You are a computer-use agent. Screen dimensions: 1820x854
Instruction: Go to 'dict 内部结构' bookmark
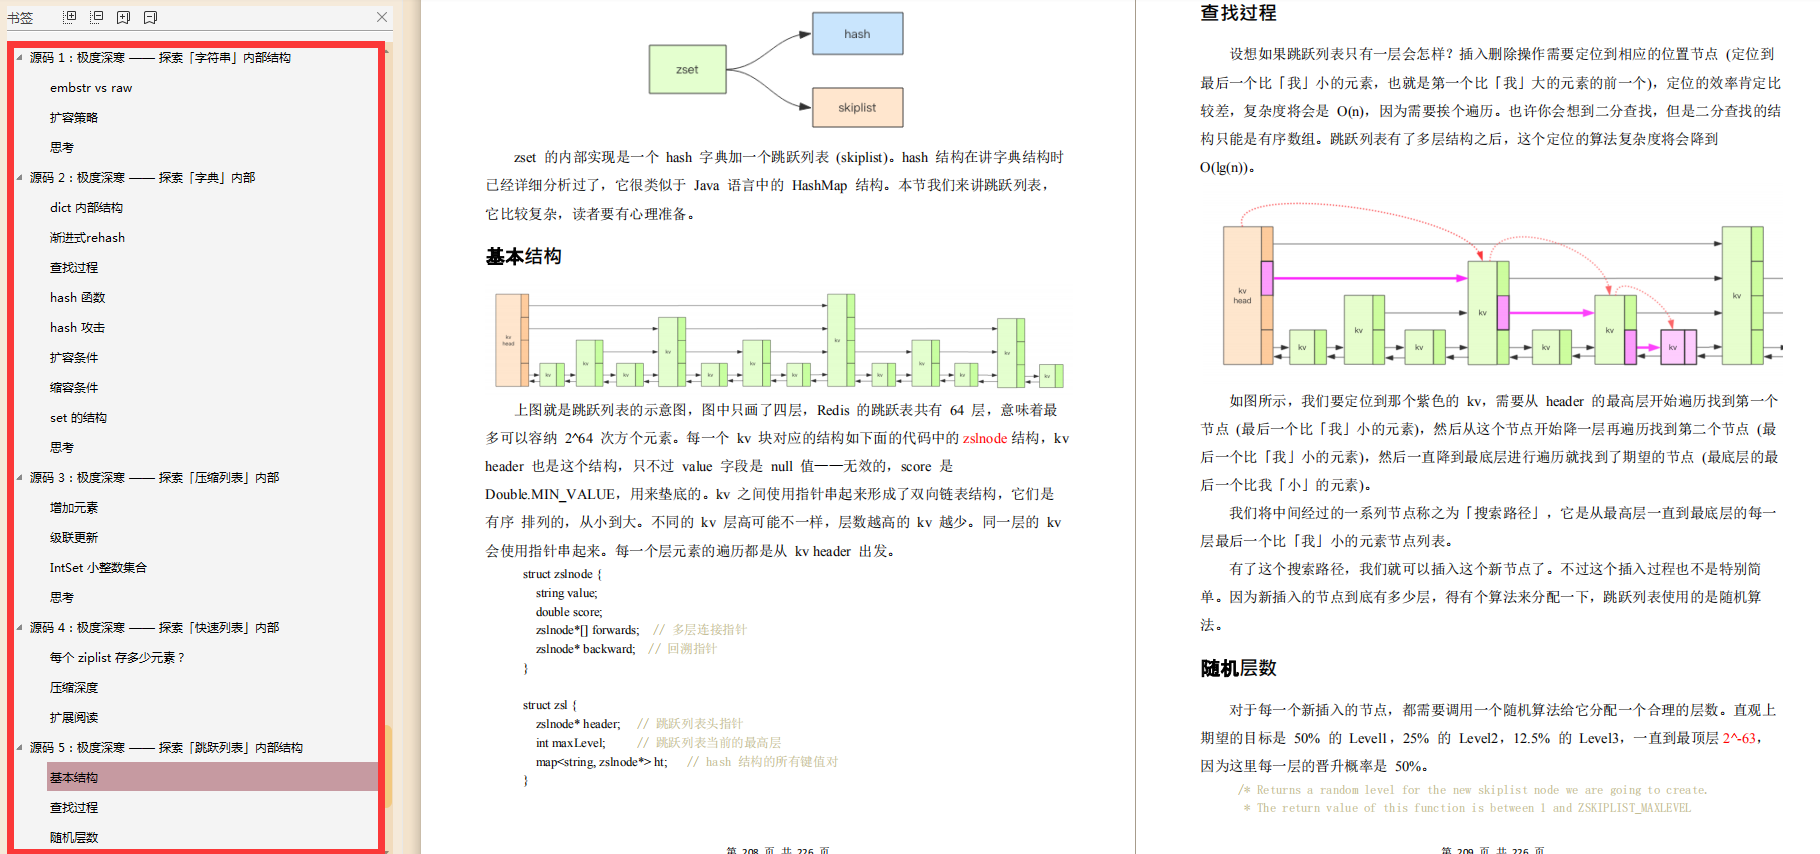(x=86, y=208)
